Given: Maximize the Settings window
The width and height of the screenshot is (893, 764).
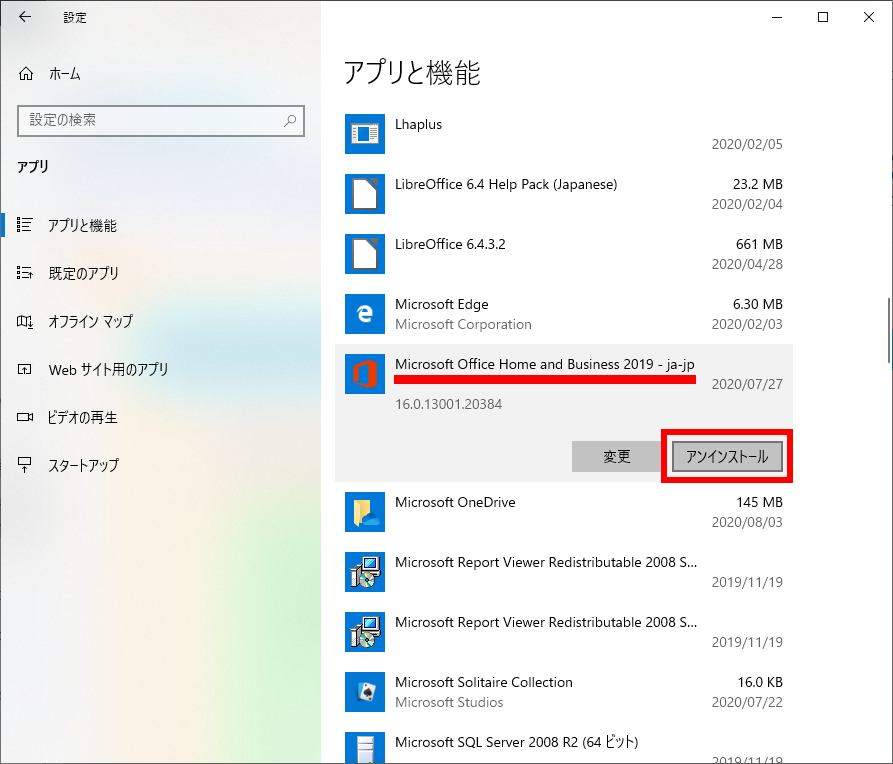Looking at the screenshot, I should 823,17.
